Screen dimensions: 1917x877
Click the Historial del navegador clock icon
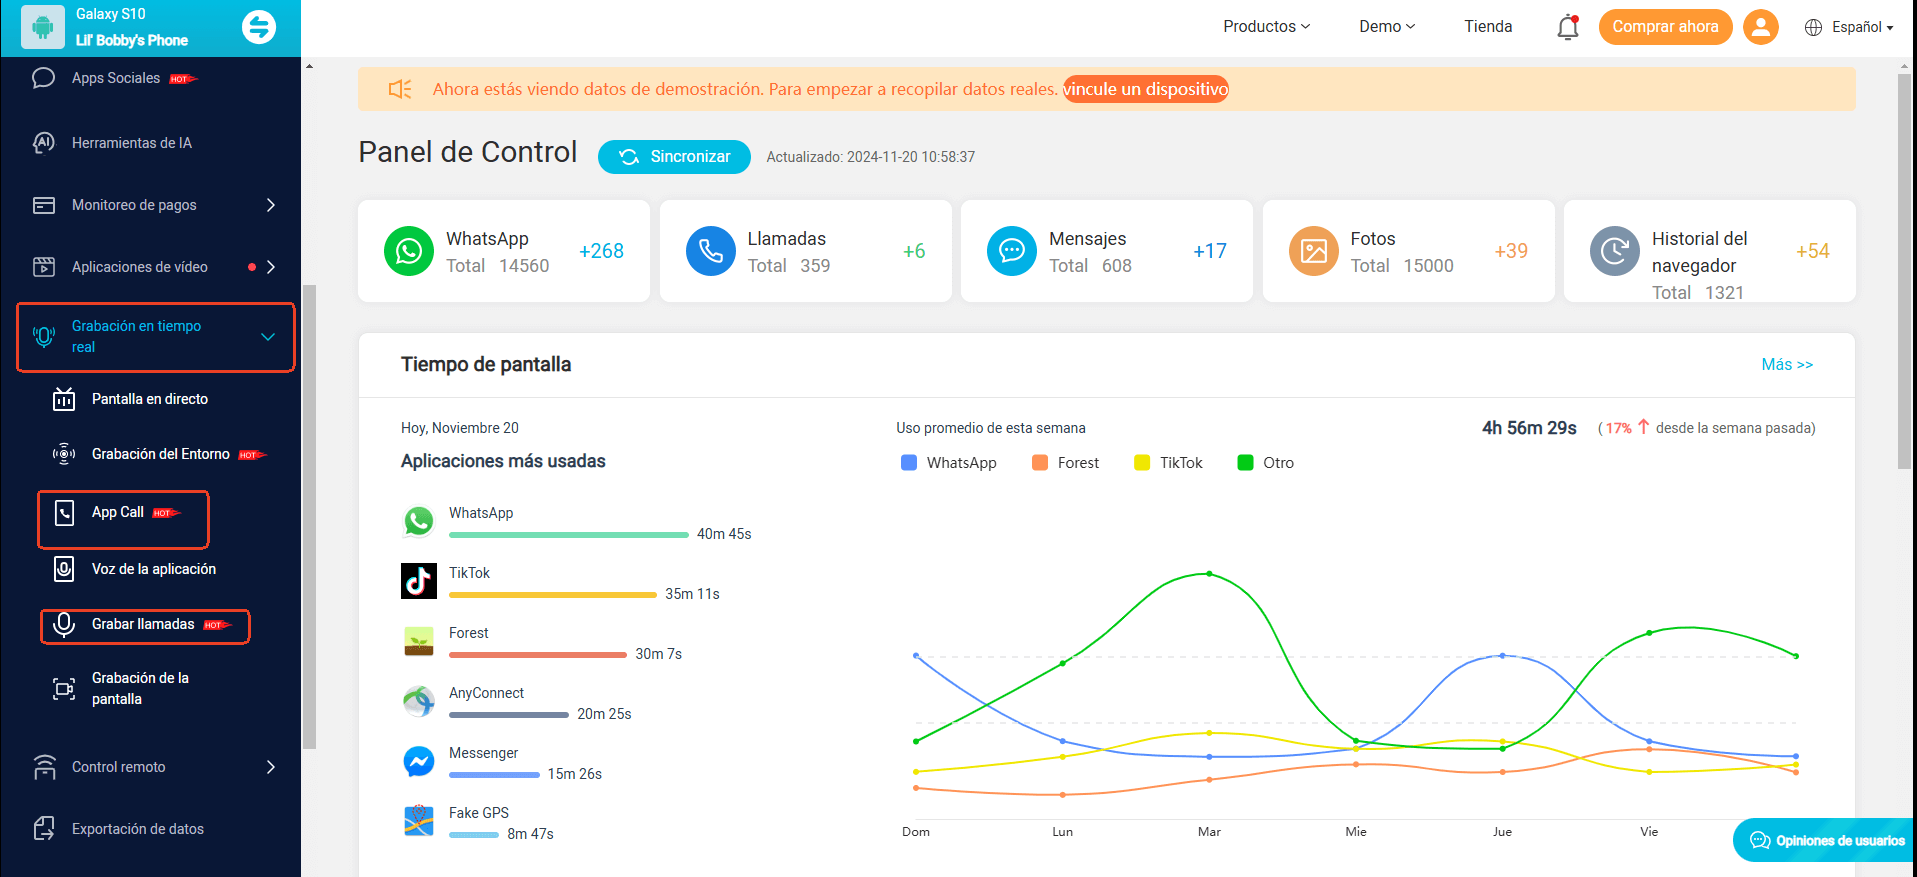(1615, 251)
